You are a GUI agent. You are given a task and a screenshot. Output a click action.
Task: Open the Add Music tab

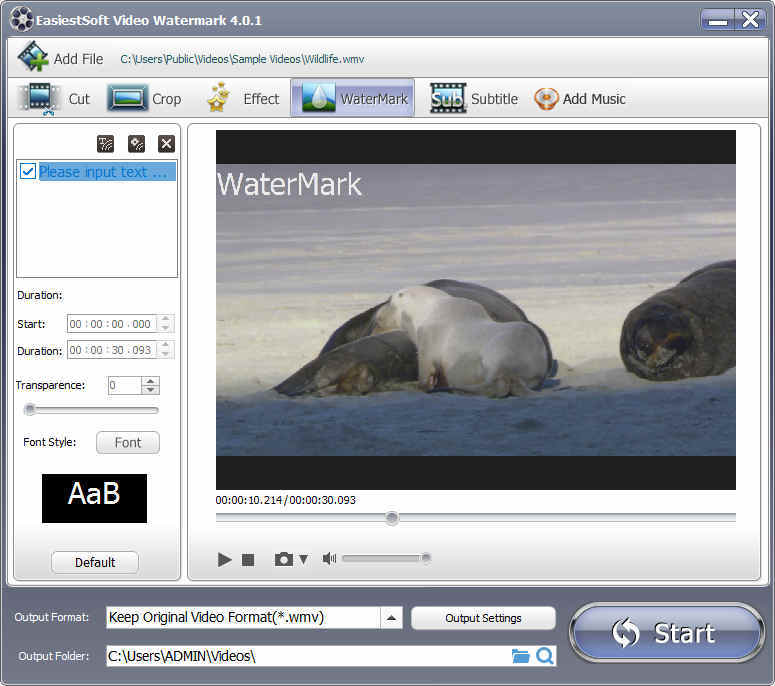[x=580, y=99]
